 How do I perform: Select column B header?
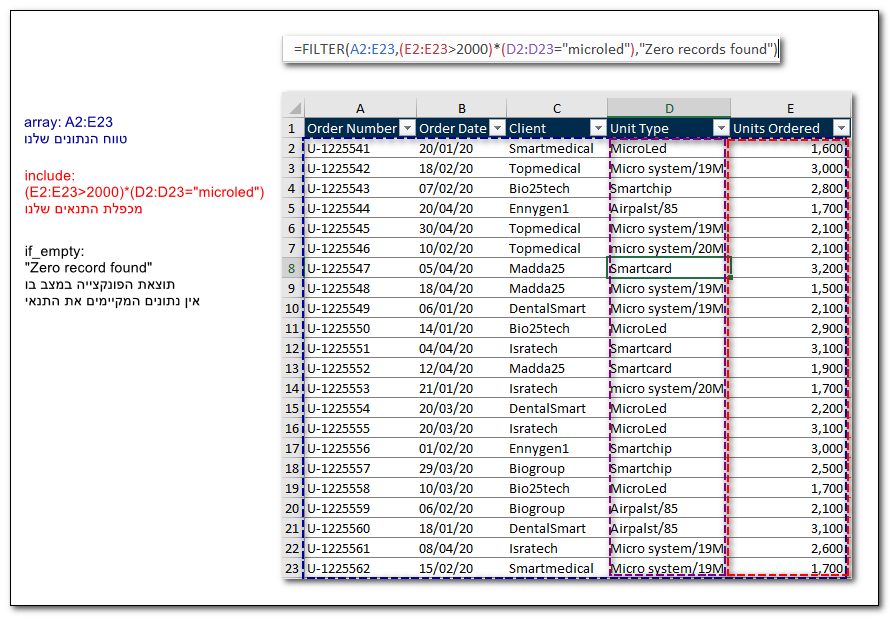tap(461, 108)
